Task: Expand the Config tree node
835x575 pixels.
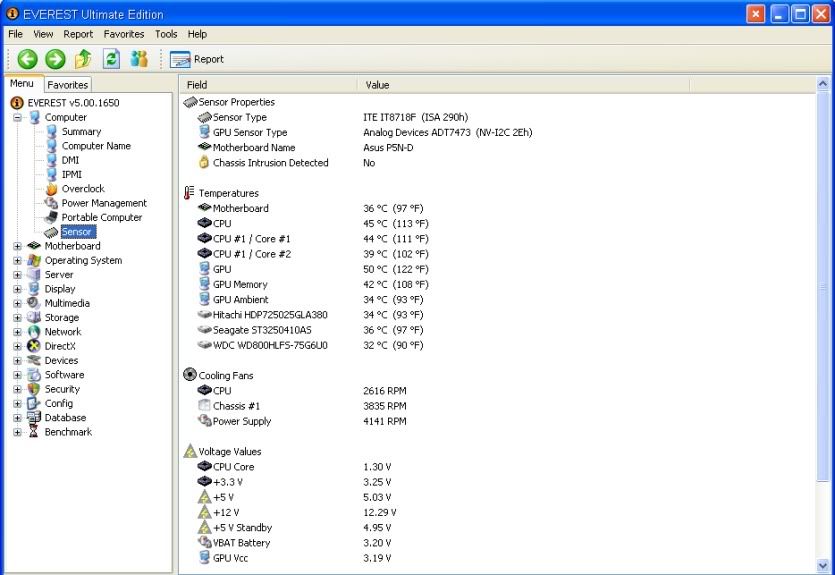Action: point(18,404)
